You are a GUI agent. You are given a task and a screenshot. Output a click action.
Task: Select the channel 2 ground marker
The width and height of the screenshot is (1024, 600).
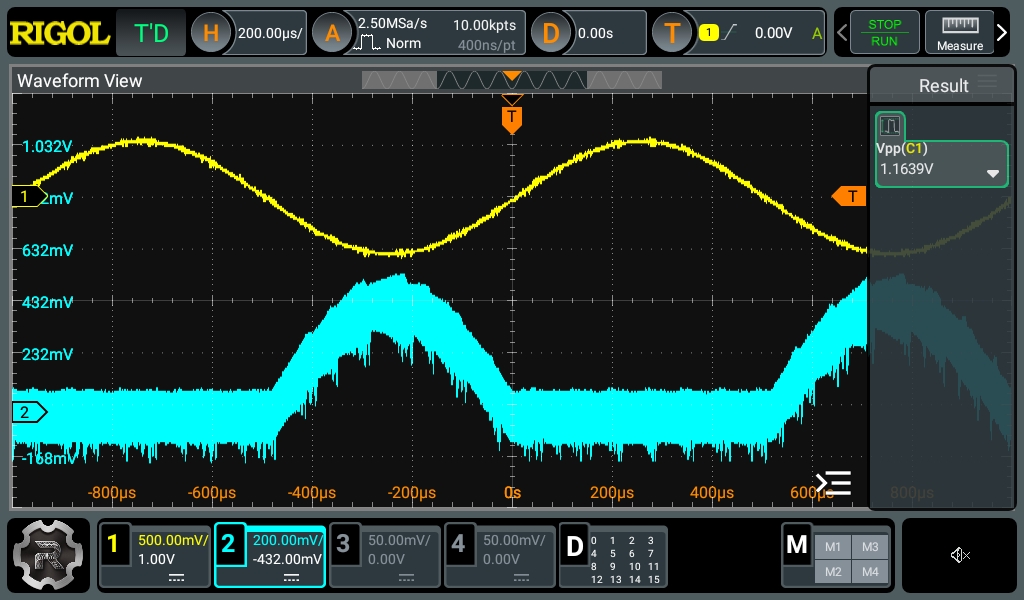coord(28,412)
